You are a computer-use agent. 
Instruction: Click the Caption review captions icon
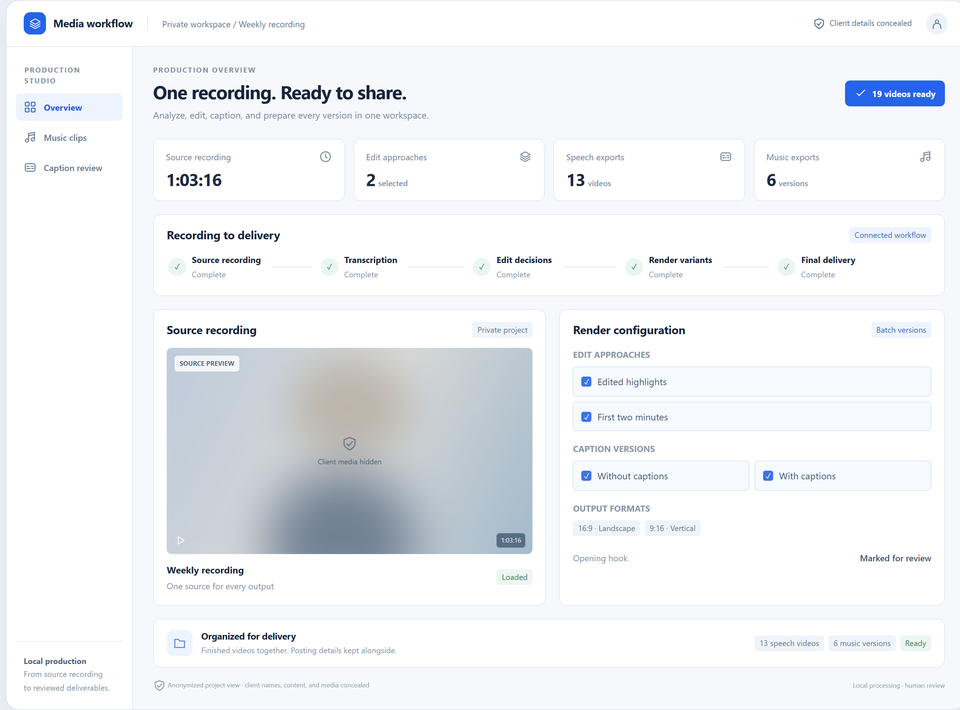30,168
